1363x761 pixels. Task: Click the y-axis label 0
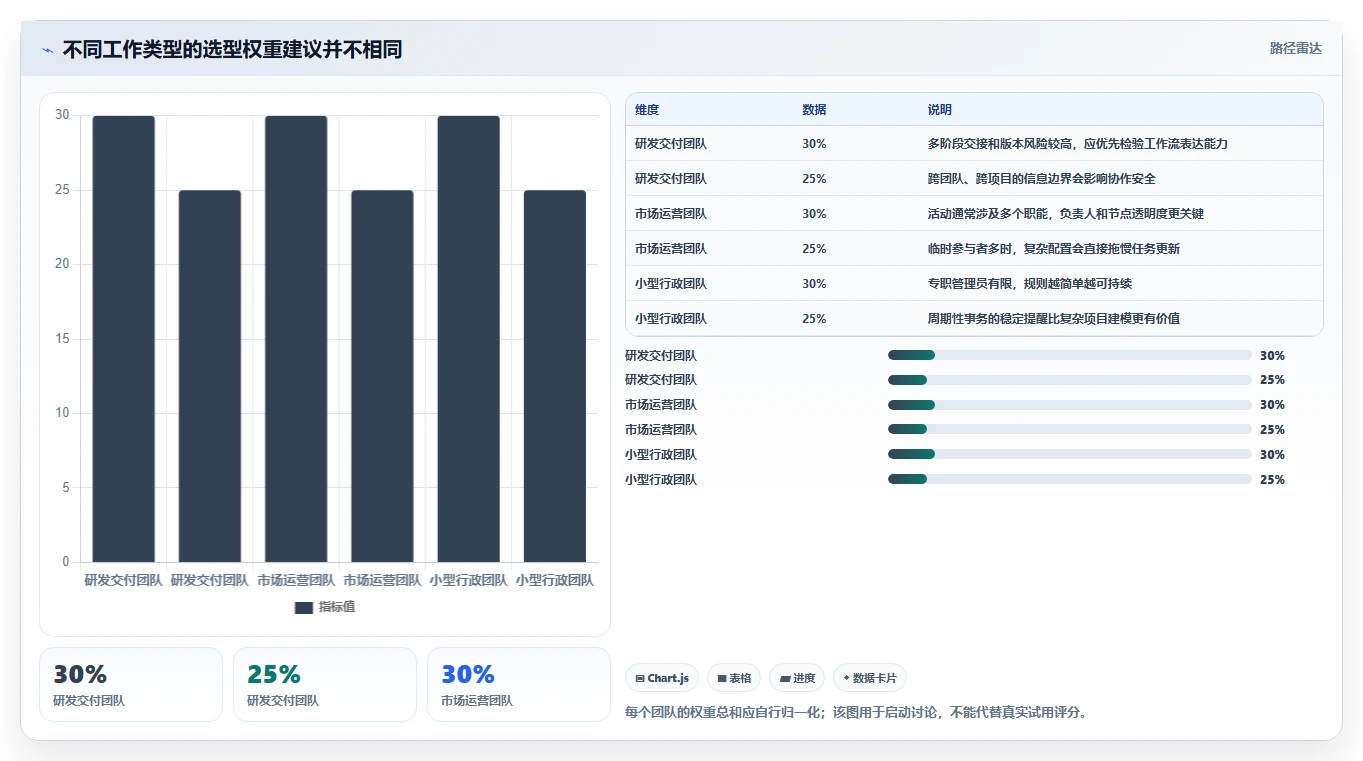click(66, 562)
